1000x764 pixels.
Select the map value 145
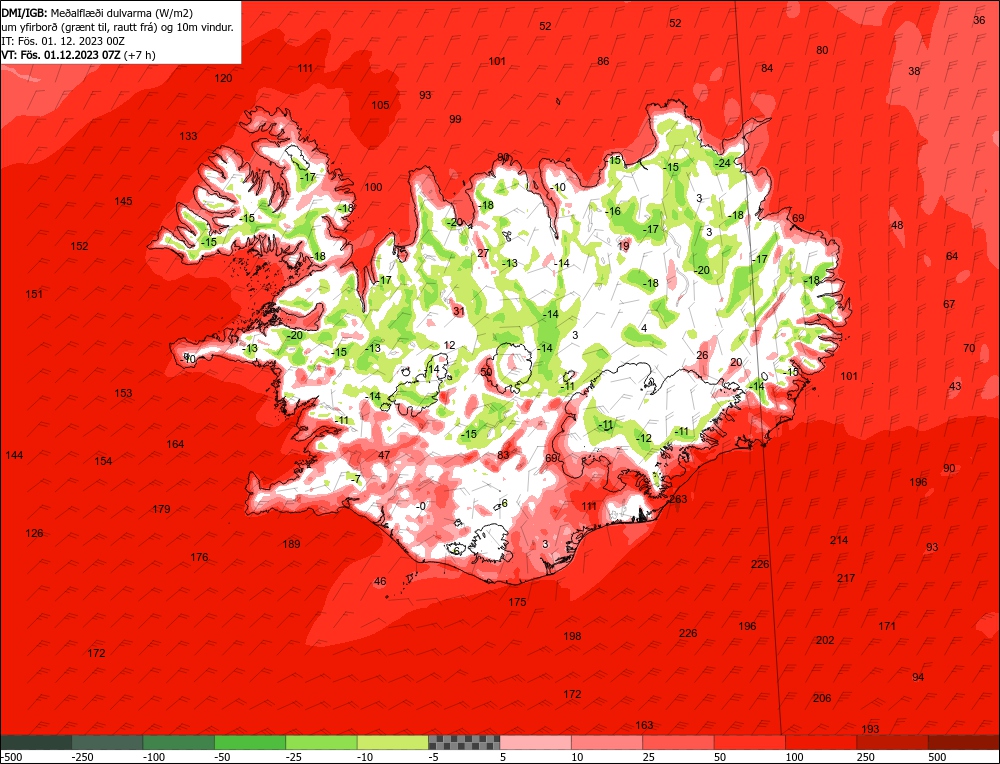(123, 201)
